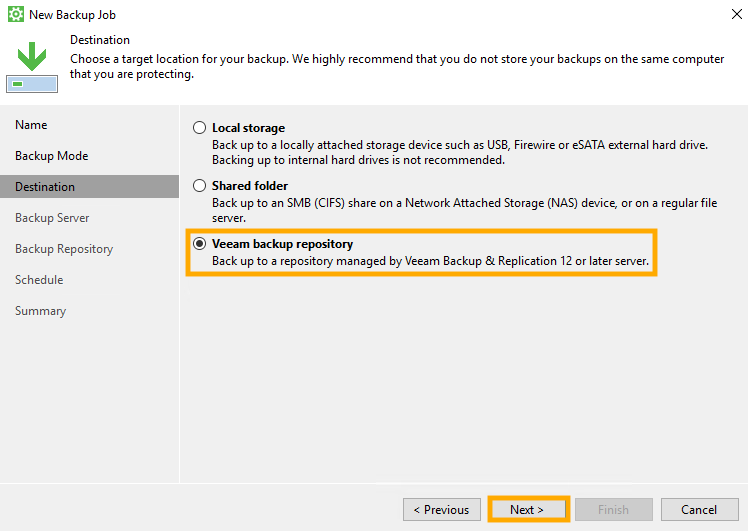Open the Backup Mode step
748x531 pixels.
click(51, 156)
